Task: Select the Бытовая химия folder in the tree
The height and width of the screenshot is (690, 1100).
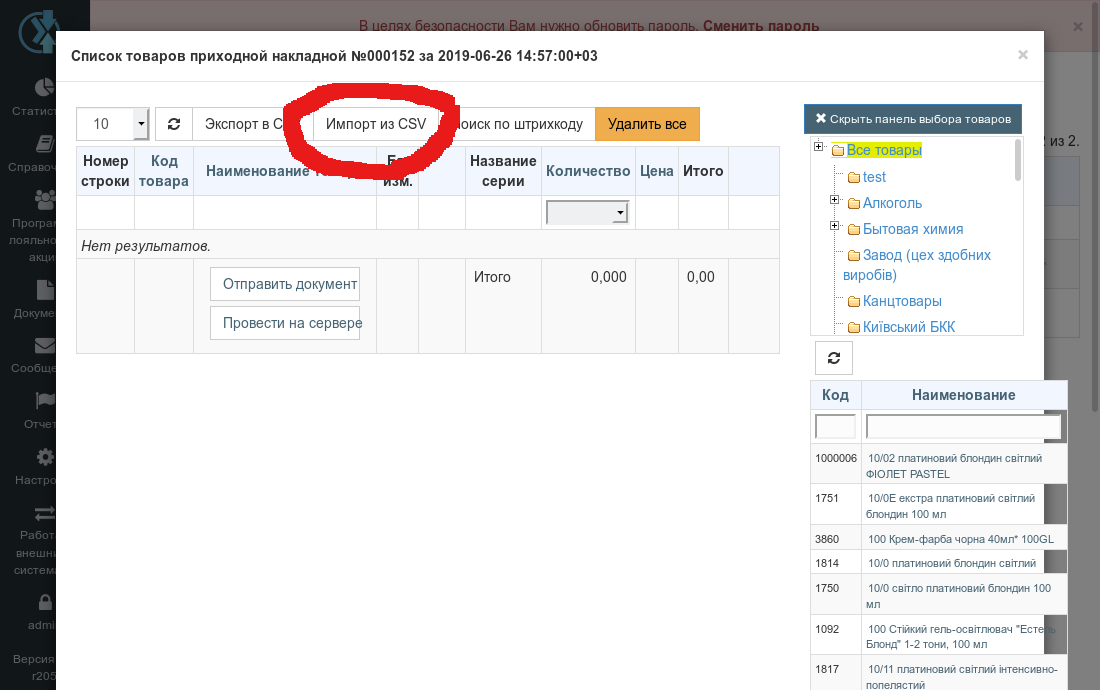Action: tap(912, 229)
